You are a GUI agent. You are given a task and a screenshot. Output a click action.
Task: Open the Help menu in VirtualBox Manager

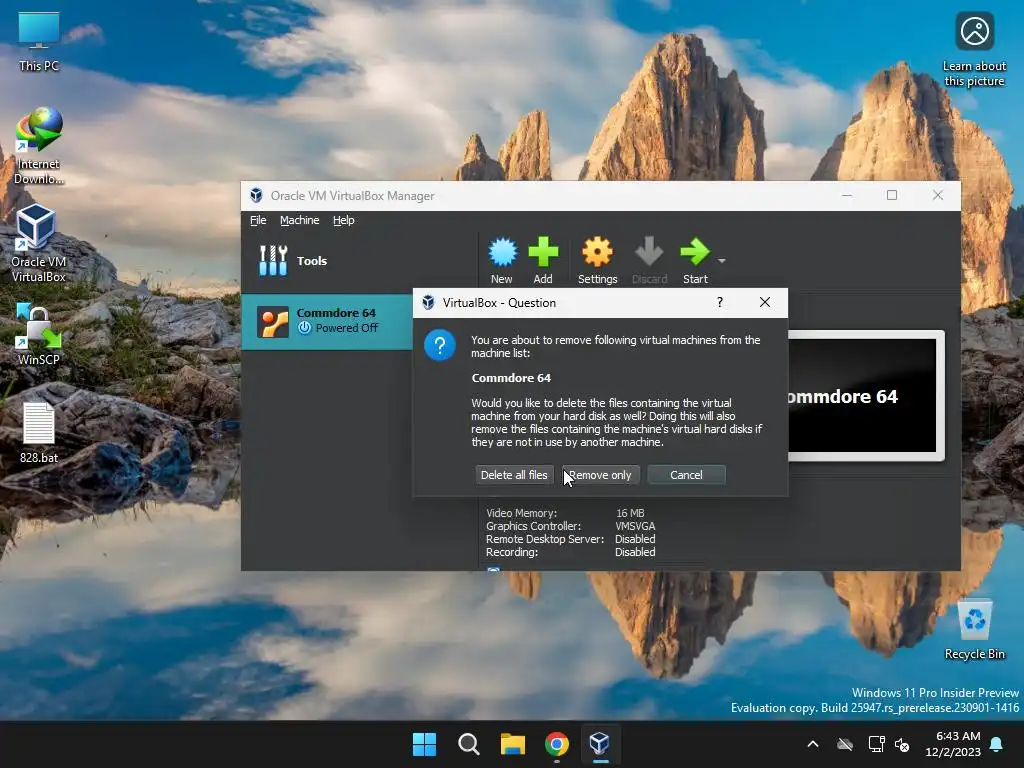pos(344,220)
